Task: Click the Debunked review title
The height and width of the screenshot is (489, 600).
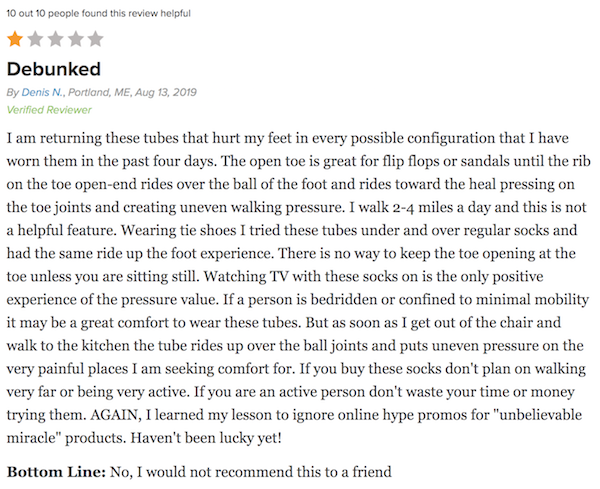Action: 54,69
